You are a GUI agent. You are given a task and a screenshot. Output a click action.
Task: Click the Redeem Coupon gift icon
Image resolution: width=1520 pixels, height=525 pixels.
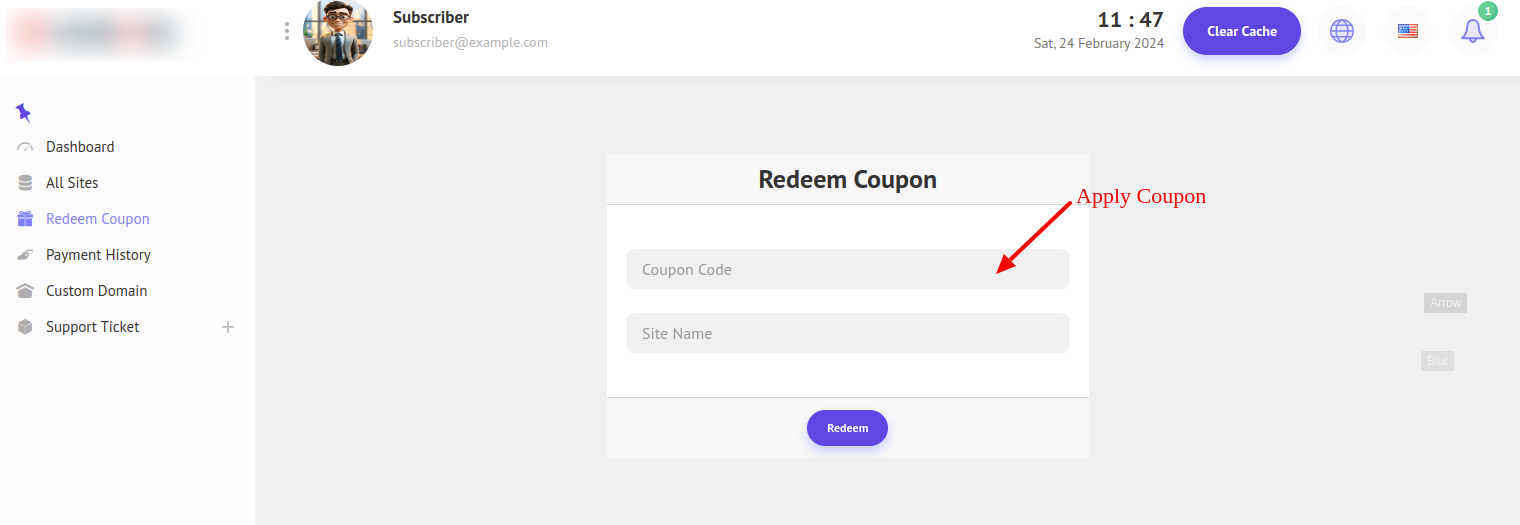[25, 219]
